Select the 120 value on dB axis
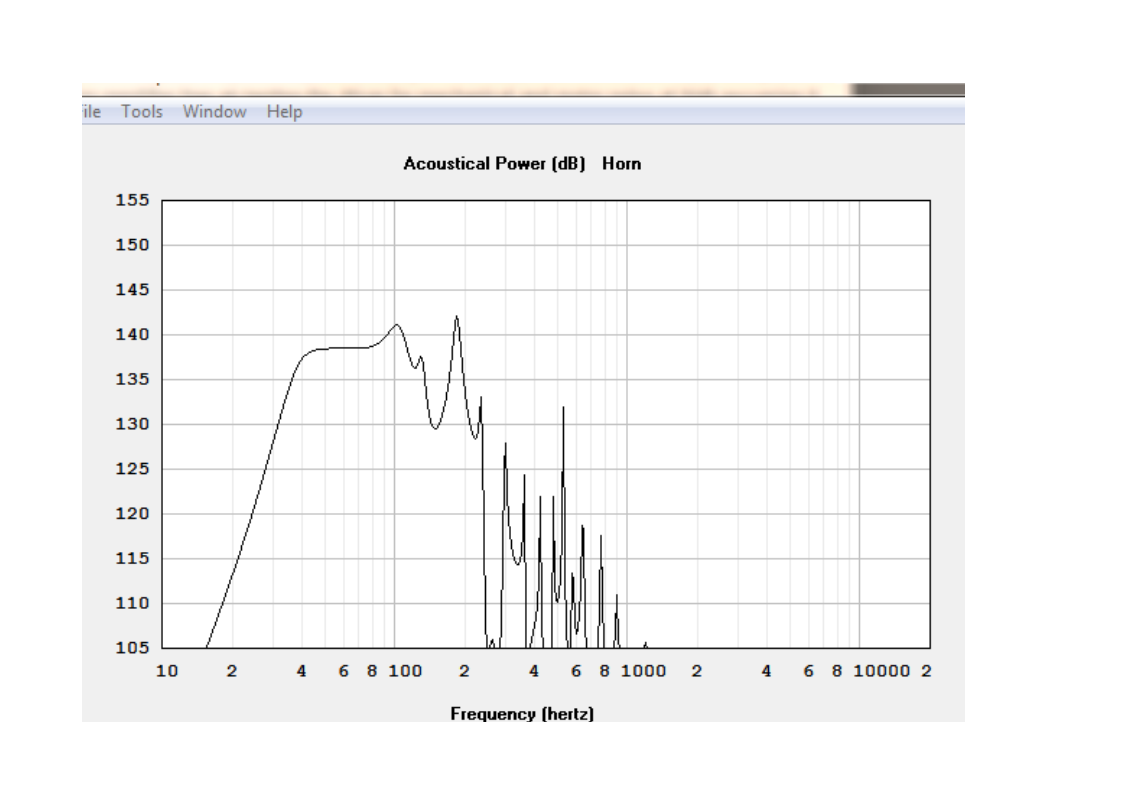 click(x=132, y=514)
